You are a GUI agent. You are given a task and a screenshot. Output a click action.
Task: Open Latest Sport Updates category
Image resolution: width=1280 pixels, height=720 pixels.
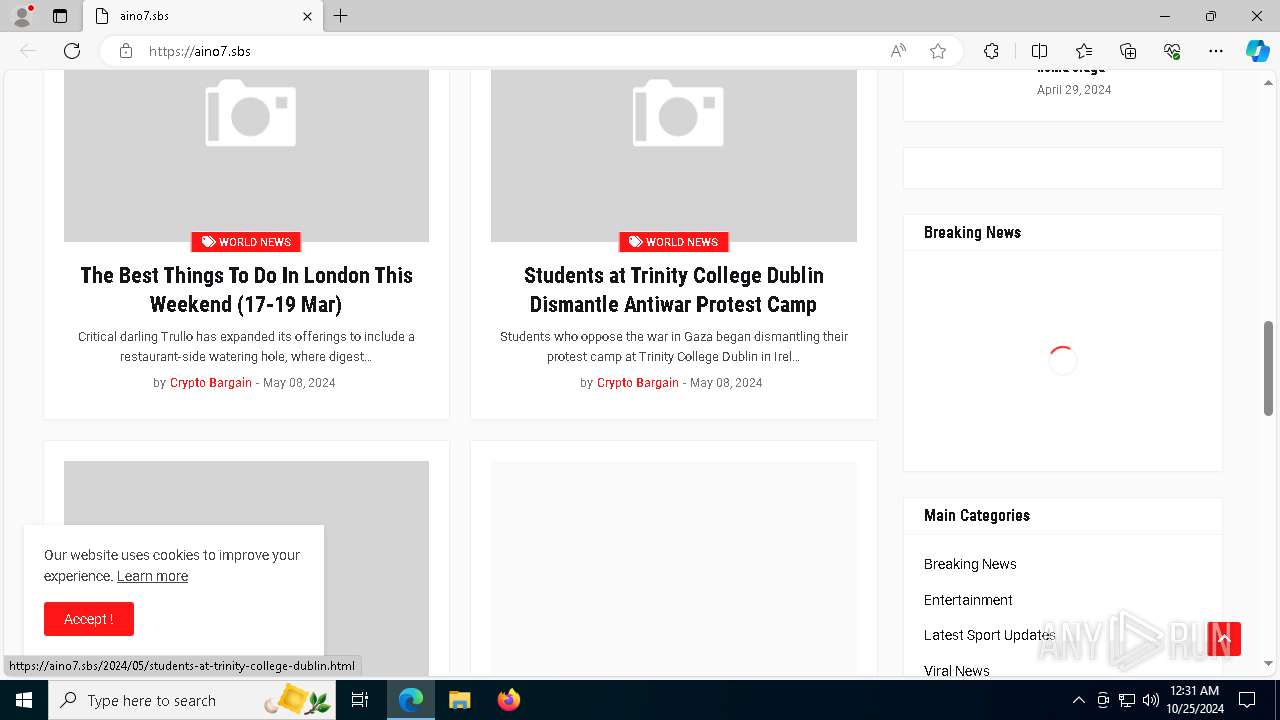click(989, 635)
